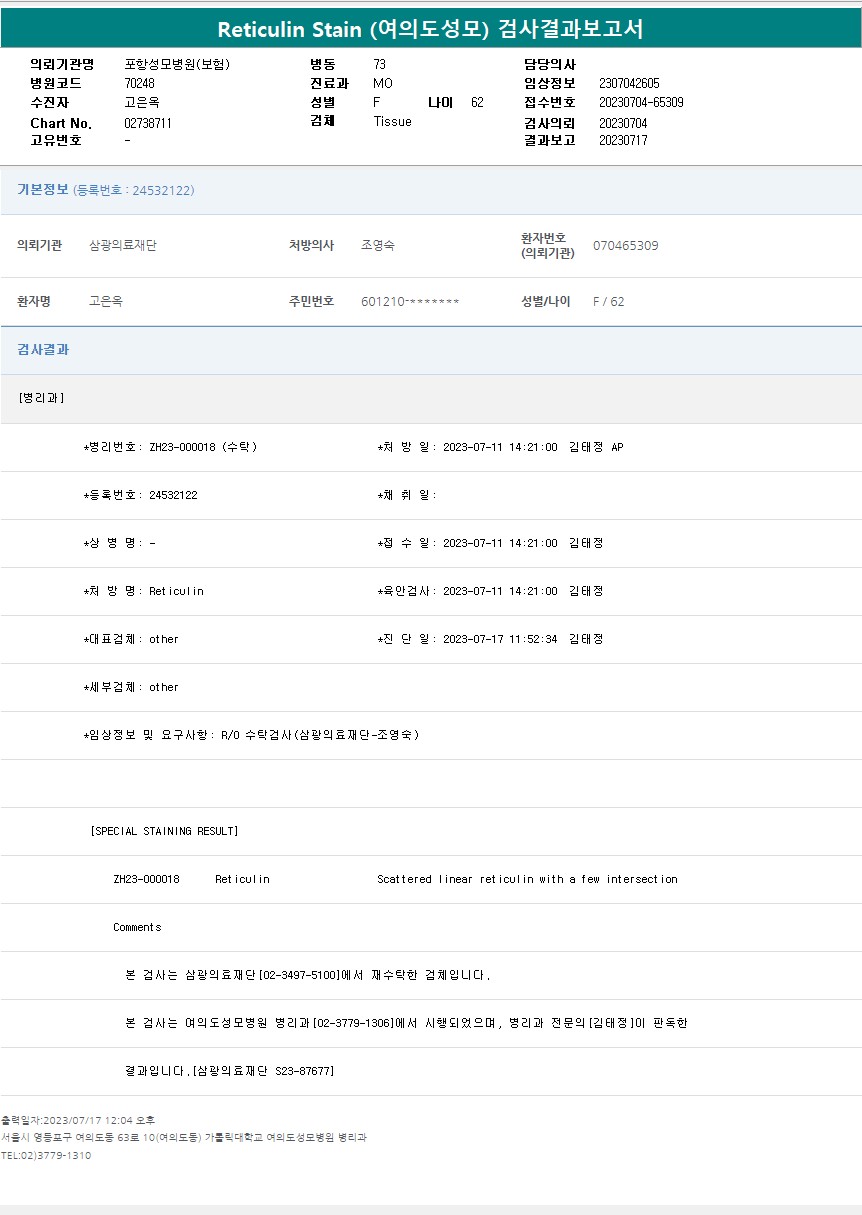Click the 처방명: Reticulin line
Screen dimensions: 862x1215
coord(143,591)
